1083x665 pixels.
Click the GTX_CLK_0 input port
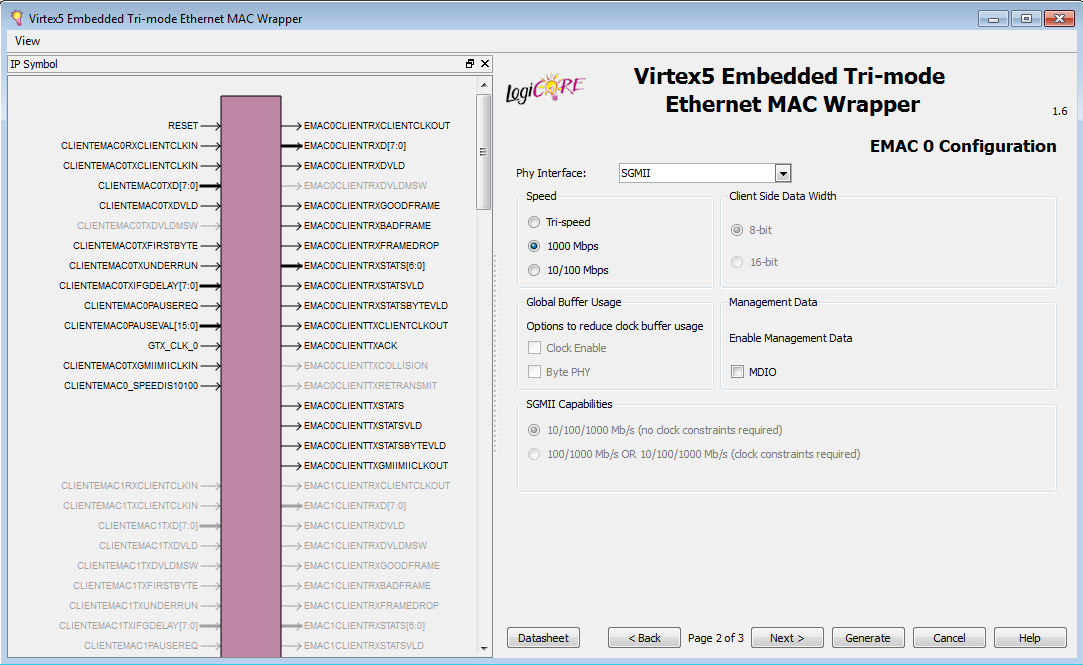coord(173,346)
